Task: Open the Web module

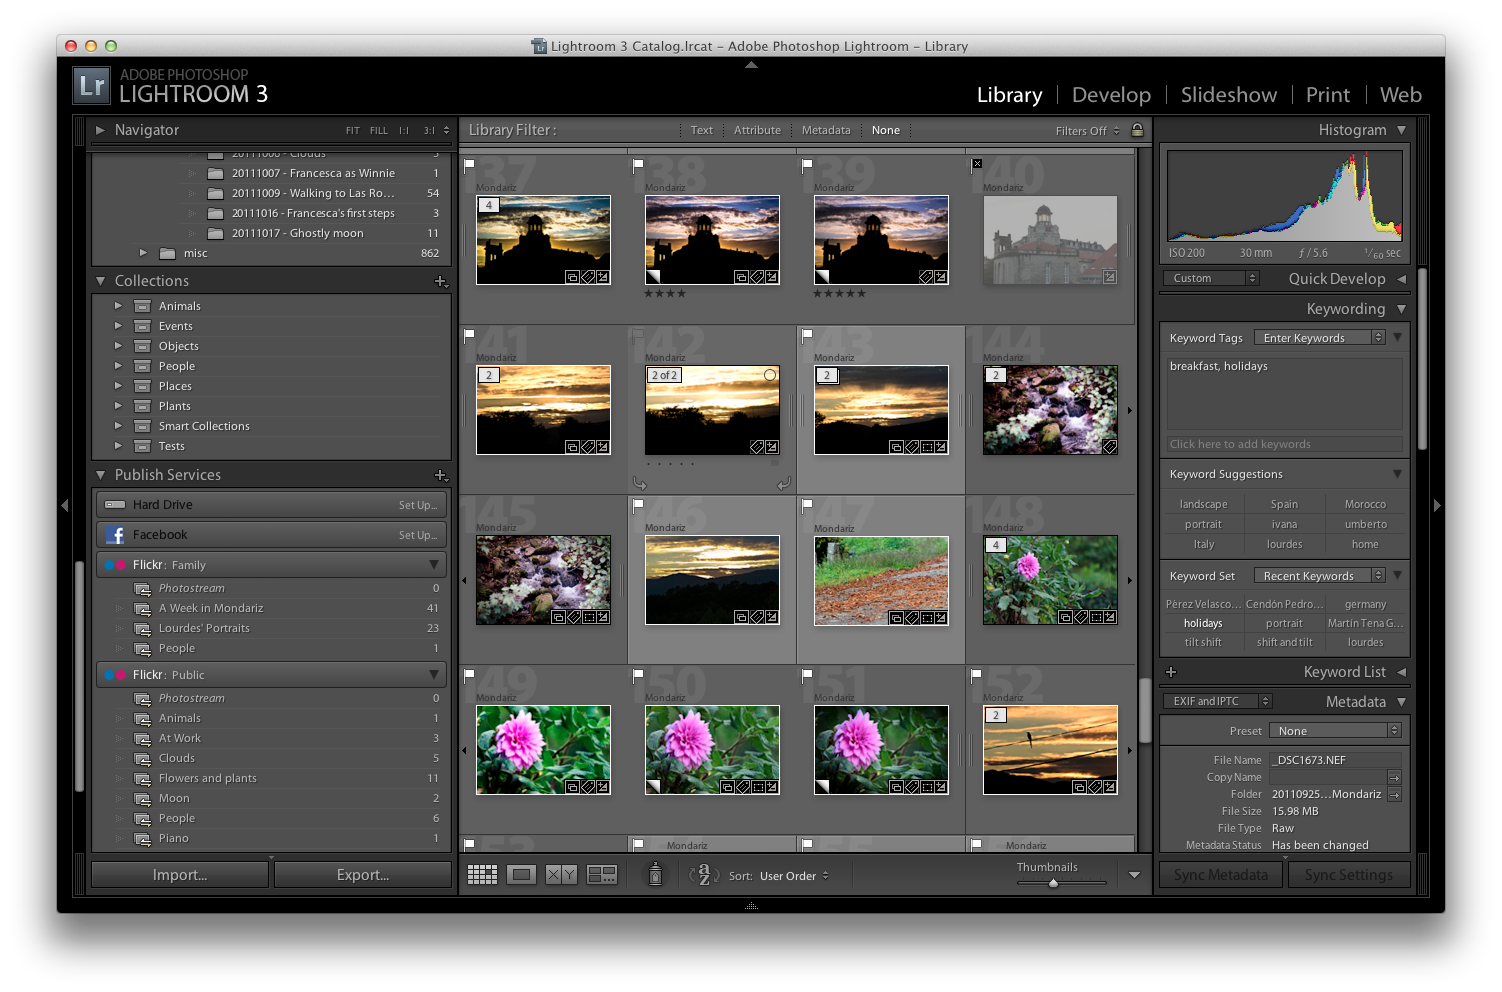Action: pos(1400,95)
